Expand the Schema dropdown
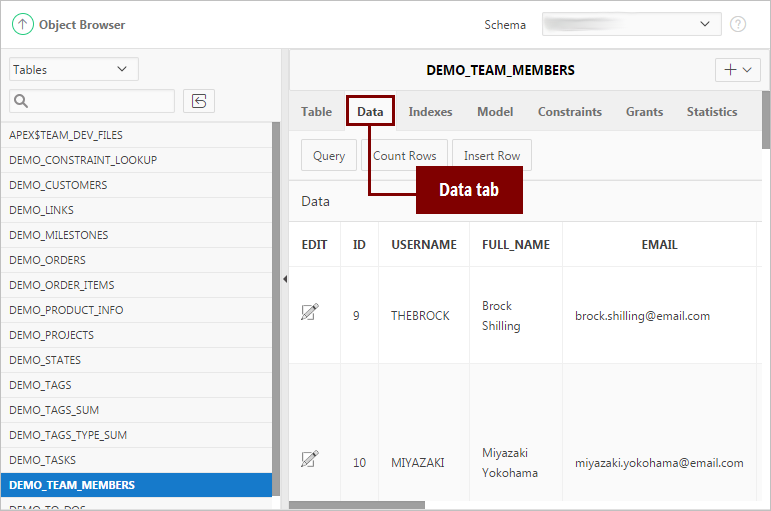 631,24
